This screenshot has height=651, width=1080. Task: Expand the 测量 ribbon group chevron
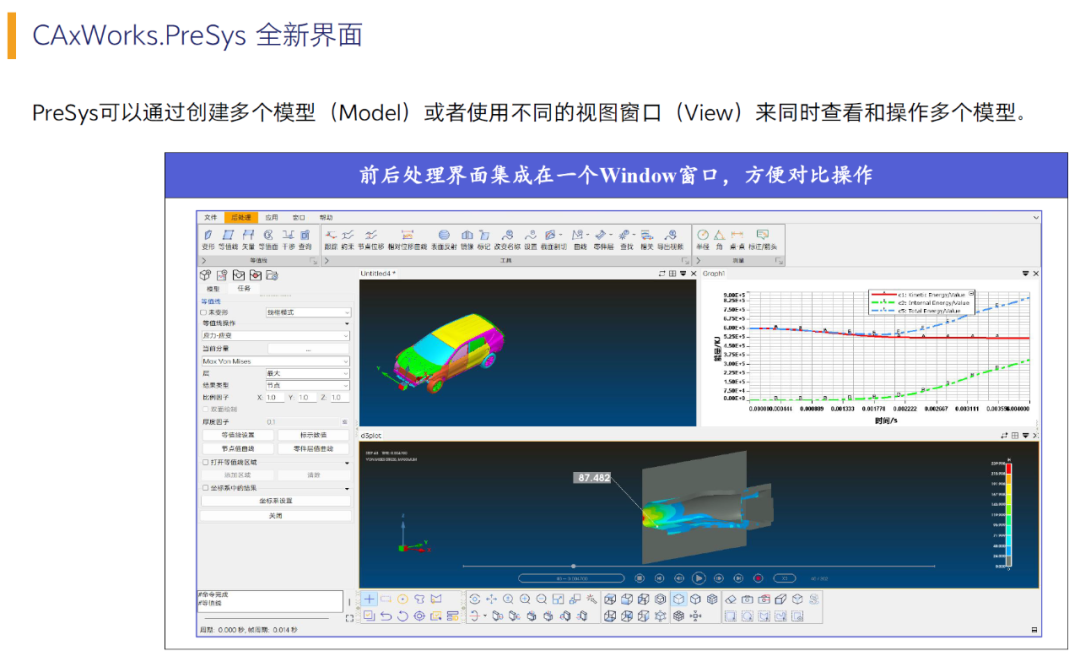698,261
